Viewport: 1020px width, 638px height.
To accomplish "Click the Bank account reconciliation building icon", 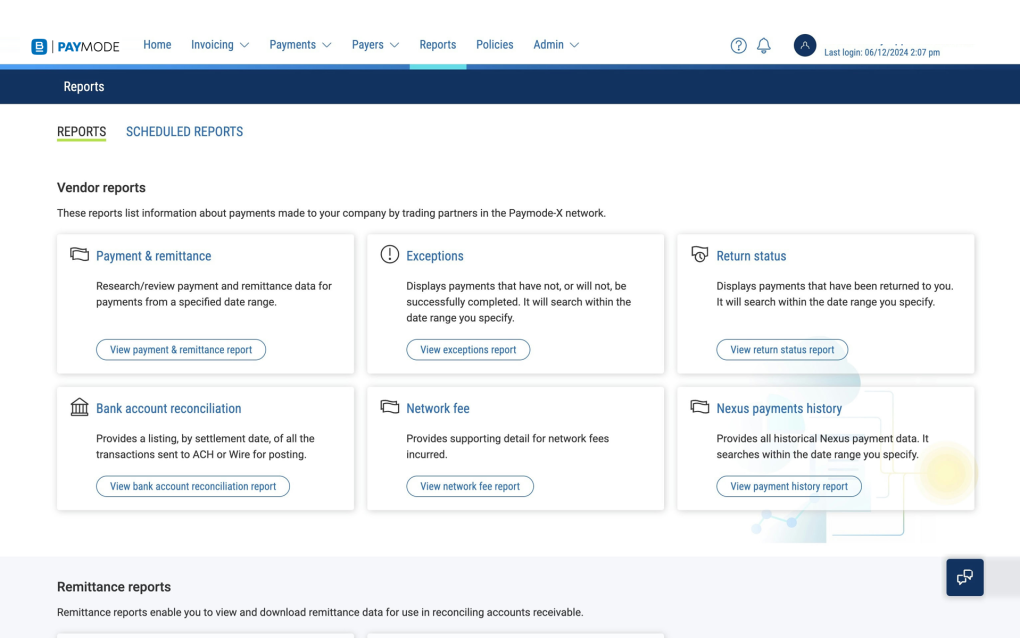I will [79, 407].
